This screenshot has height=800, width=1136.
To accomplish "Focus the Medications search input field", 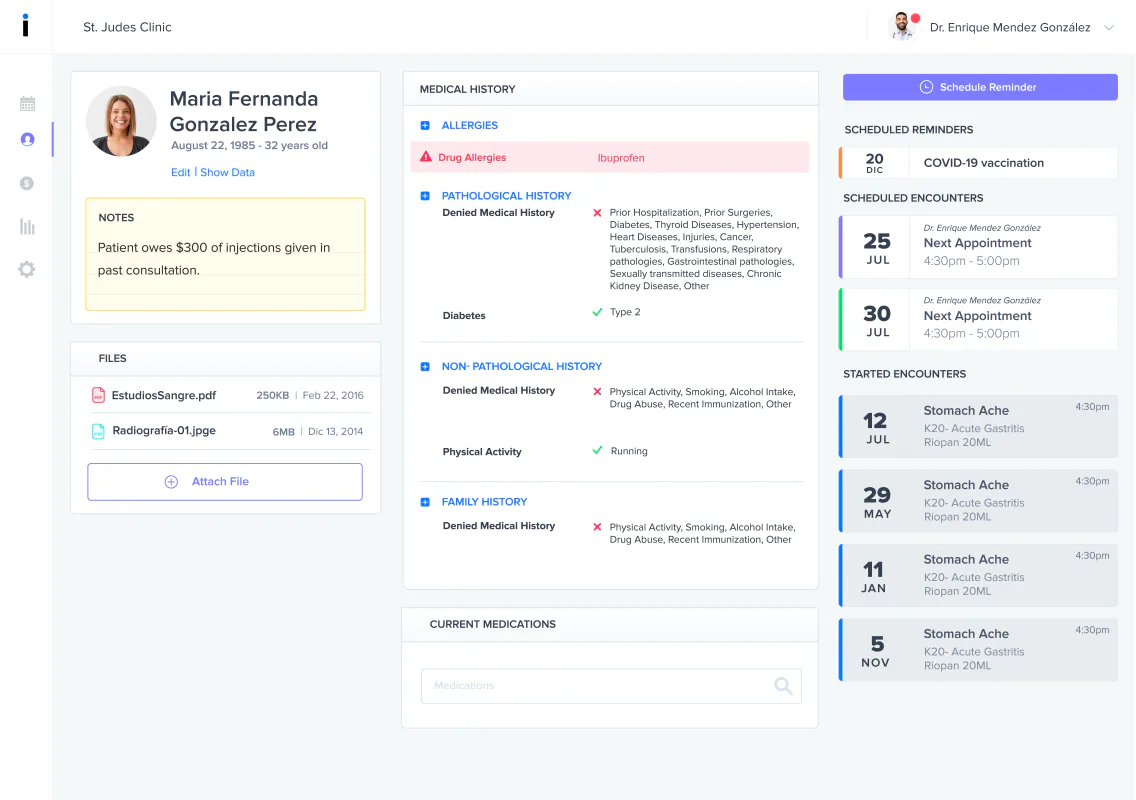I will [611, 686].
